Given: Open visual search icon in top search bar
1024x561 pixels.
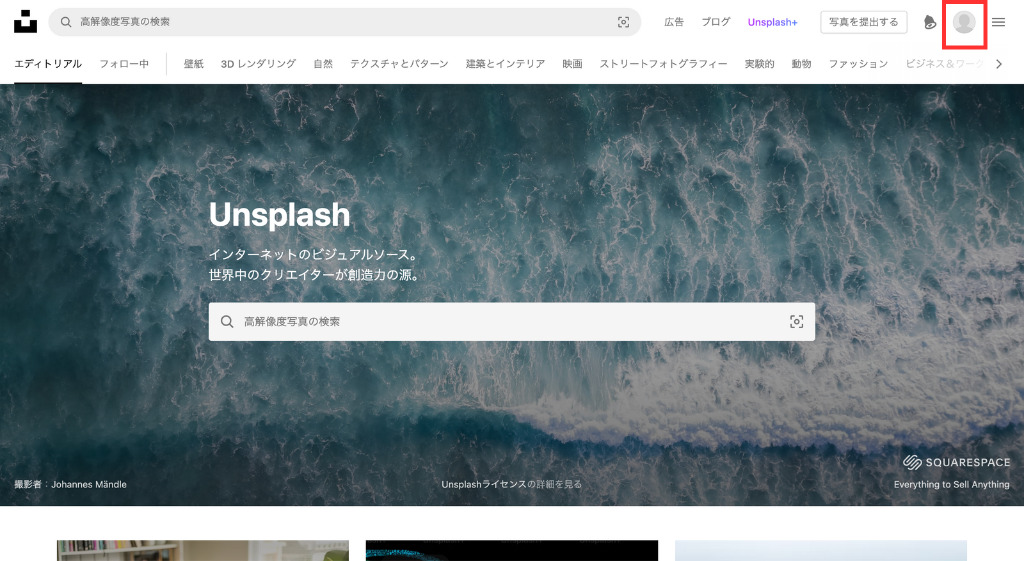Looking at the screenshot, I should pos(624,22).
